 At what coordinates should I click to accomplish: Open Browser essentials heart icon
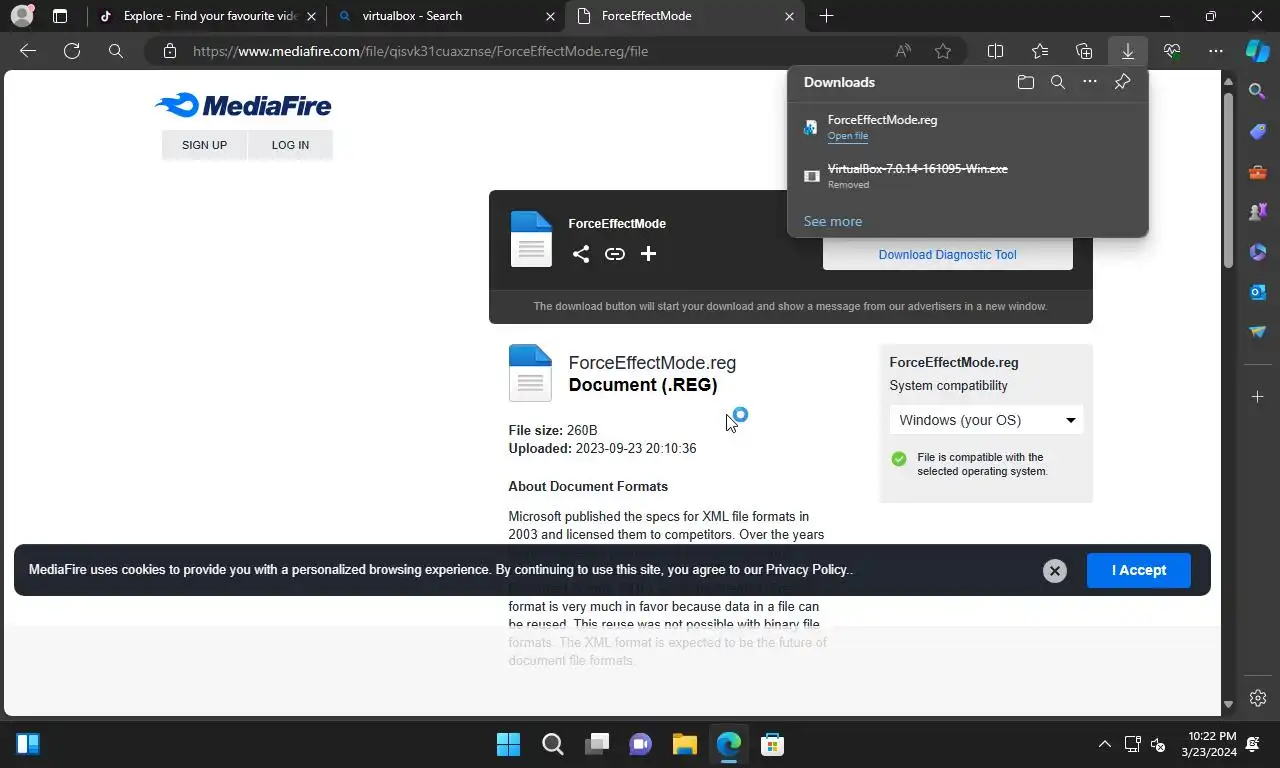tap(1172, 51)
